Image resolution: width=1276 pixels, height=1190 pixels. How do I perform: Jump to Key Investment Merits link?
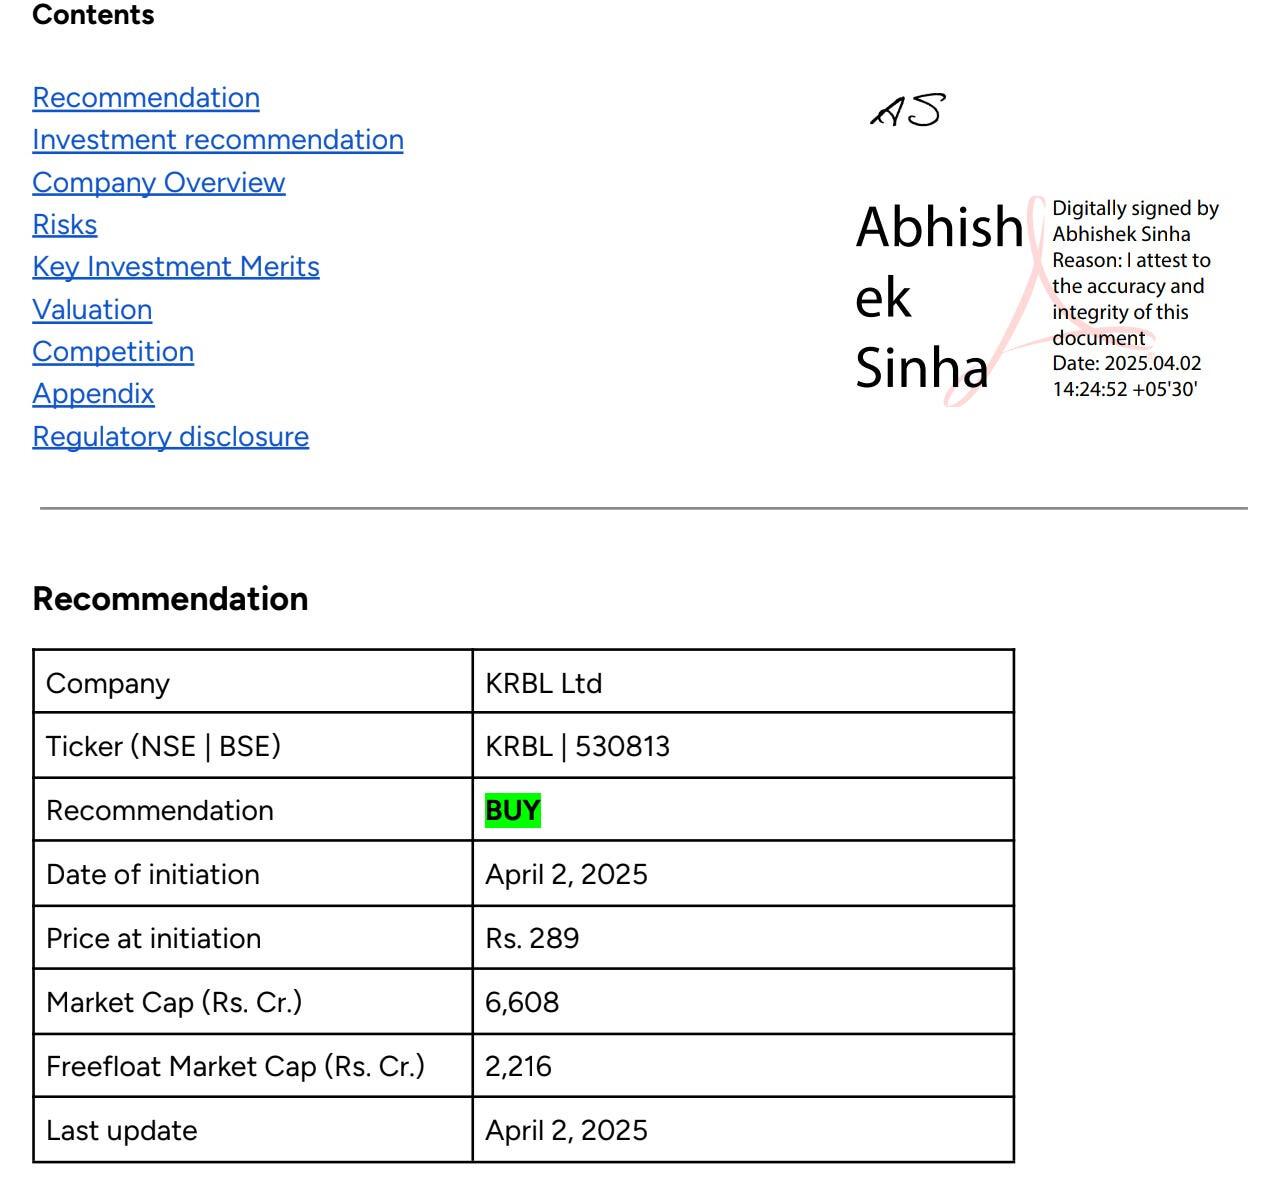tap(176, 267)
